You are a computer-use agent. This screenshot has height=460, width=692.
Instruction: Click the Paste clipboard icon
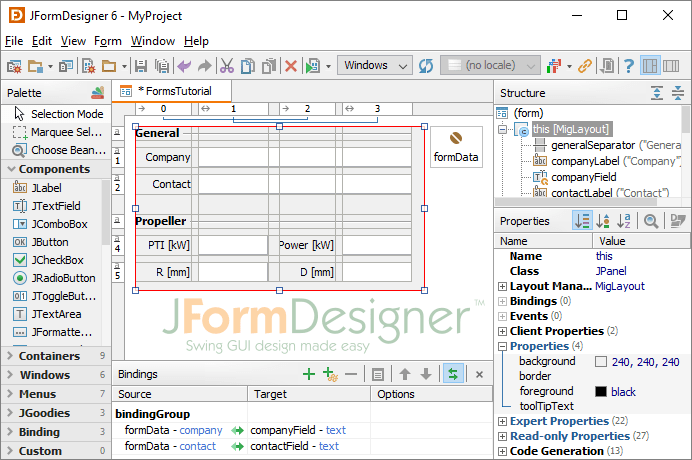click(x=269, y=66)
